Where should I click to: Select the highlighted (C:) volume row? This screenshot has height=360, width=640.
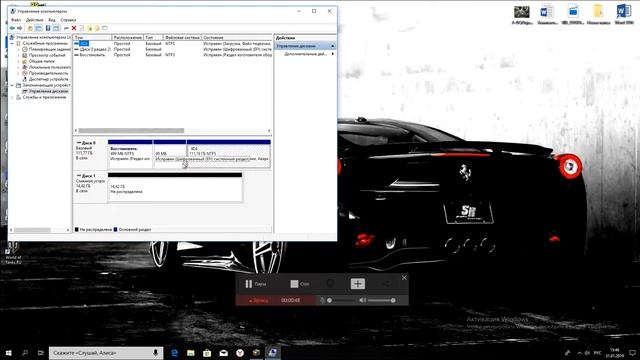tap(173, 43)
